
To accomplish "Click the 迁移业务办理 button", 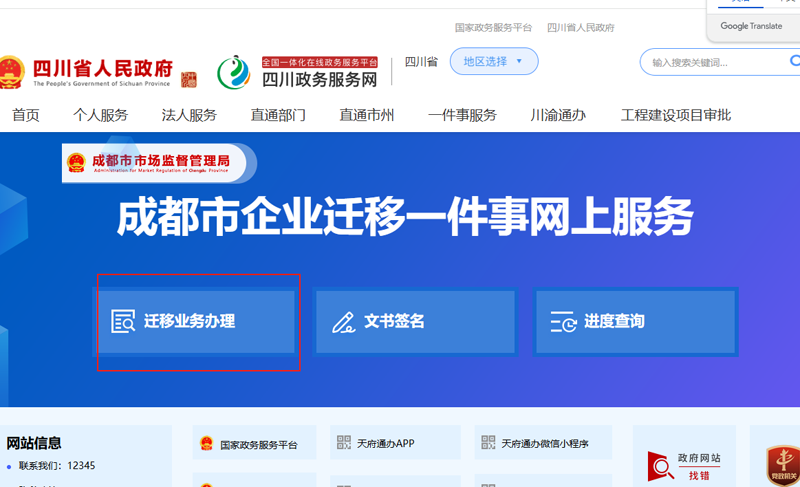I will click(x=196, y=322).
